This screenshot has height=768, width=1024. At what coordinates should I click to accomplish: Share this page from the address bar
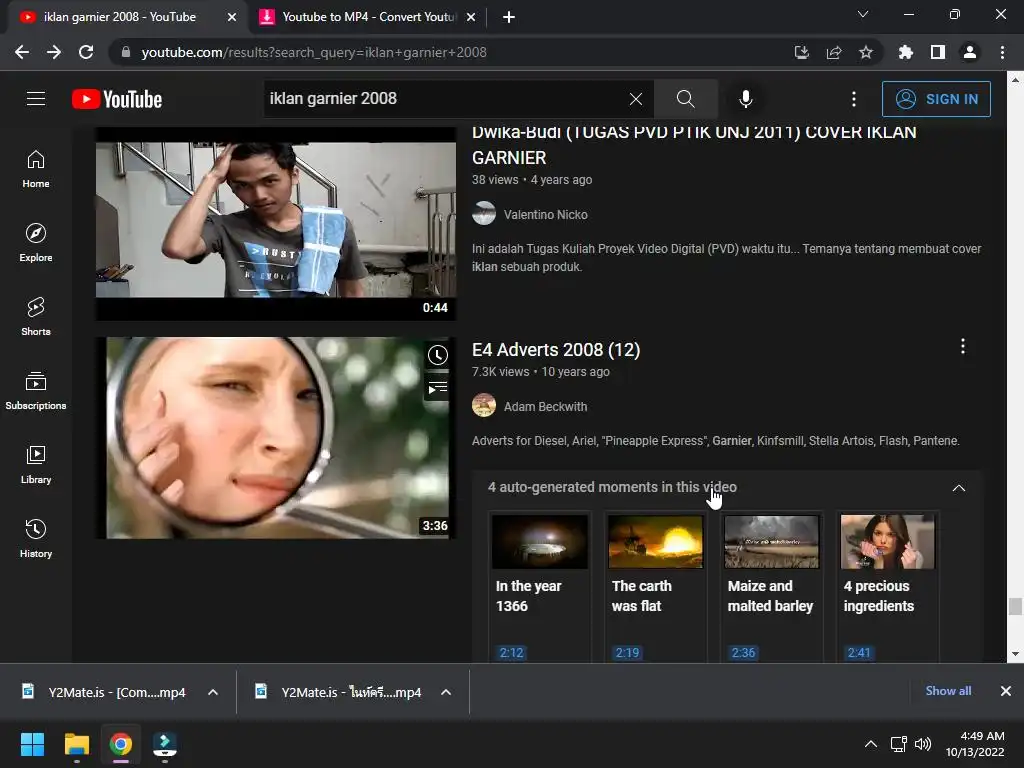click(x=834, y=52)
